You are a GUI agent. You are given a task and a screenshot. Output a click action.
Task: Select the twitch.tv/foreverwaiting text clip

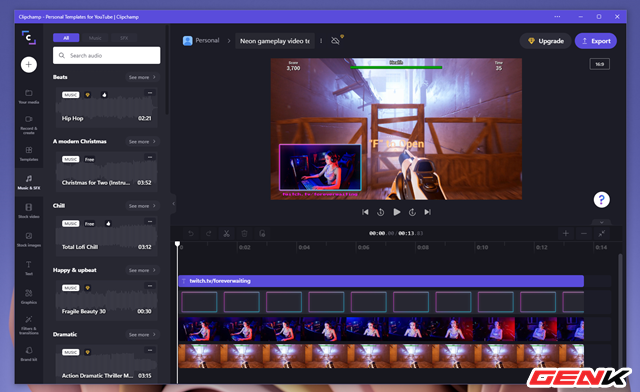click(381, 281)
